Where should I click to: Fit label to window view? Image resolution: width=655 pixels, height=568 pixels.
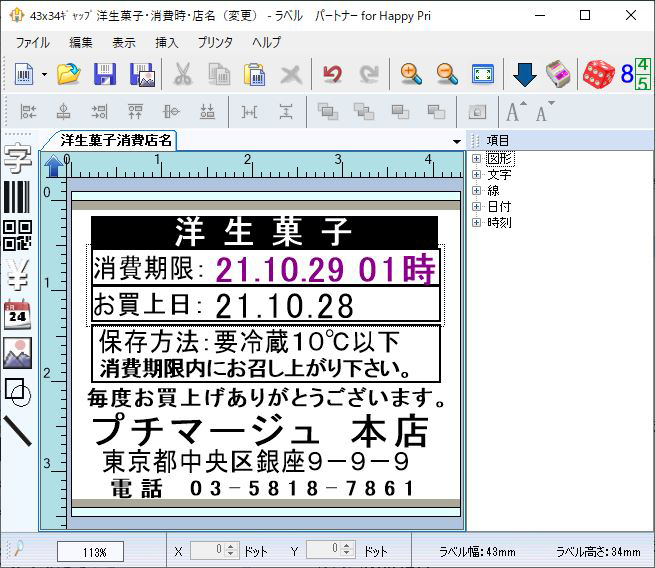coord(483,74)
